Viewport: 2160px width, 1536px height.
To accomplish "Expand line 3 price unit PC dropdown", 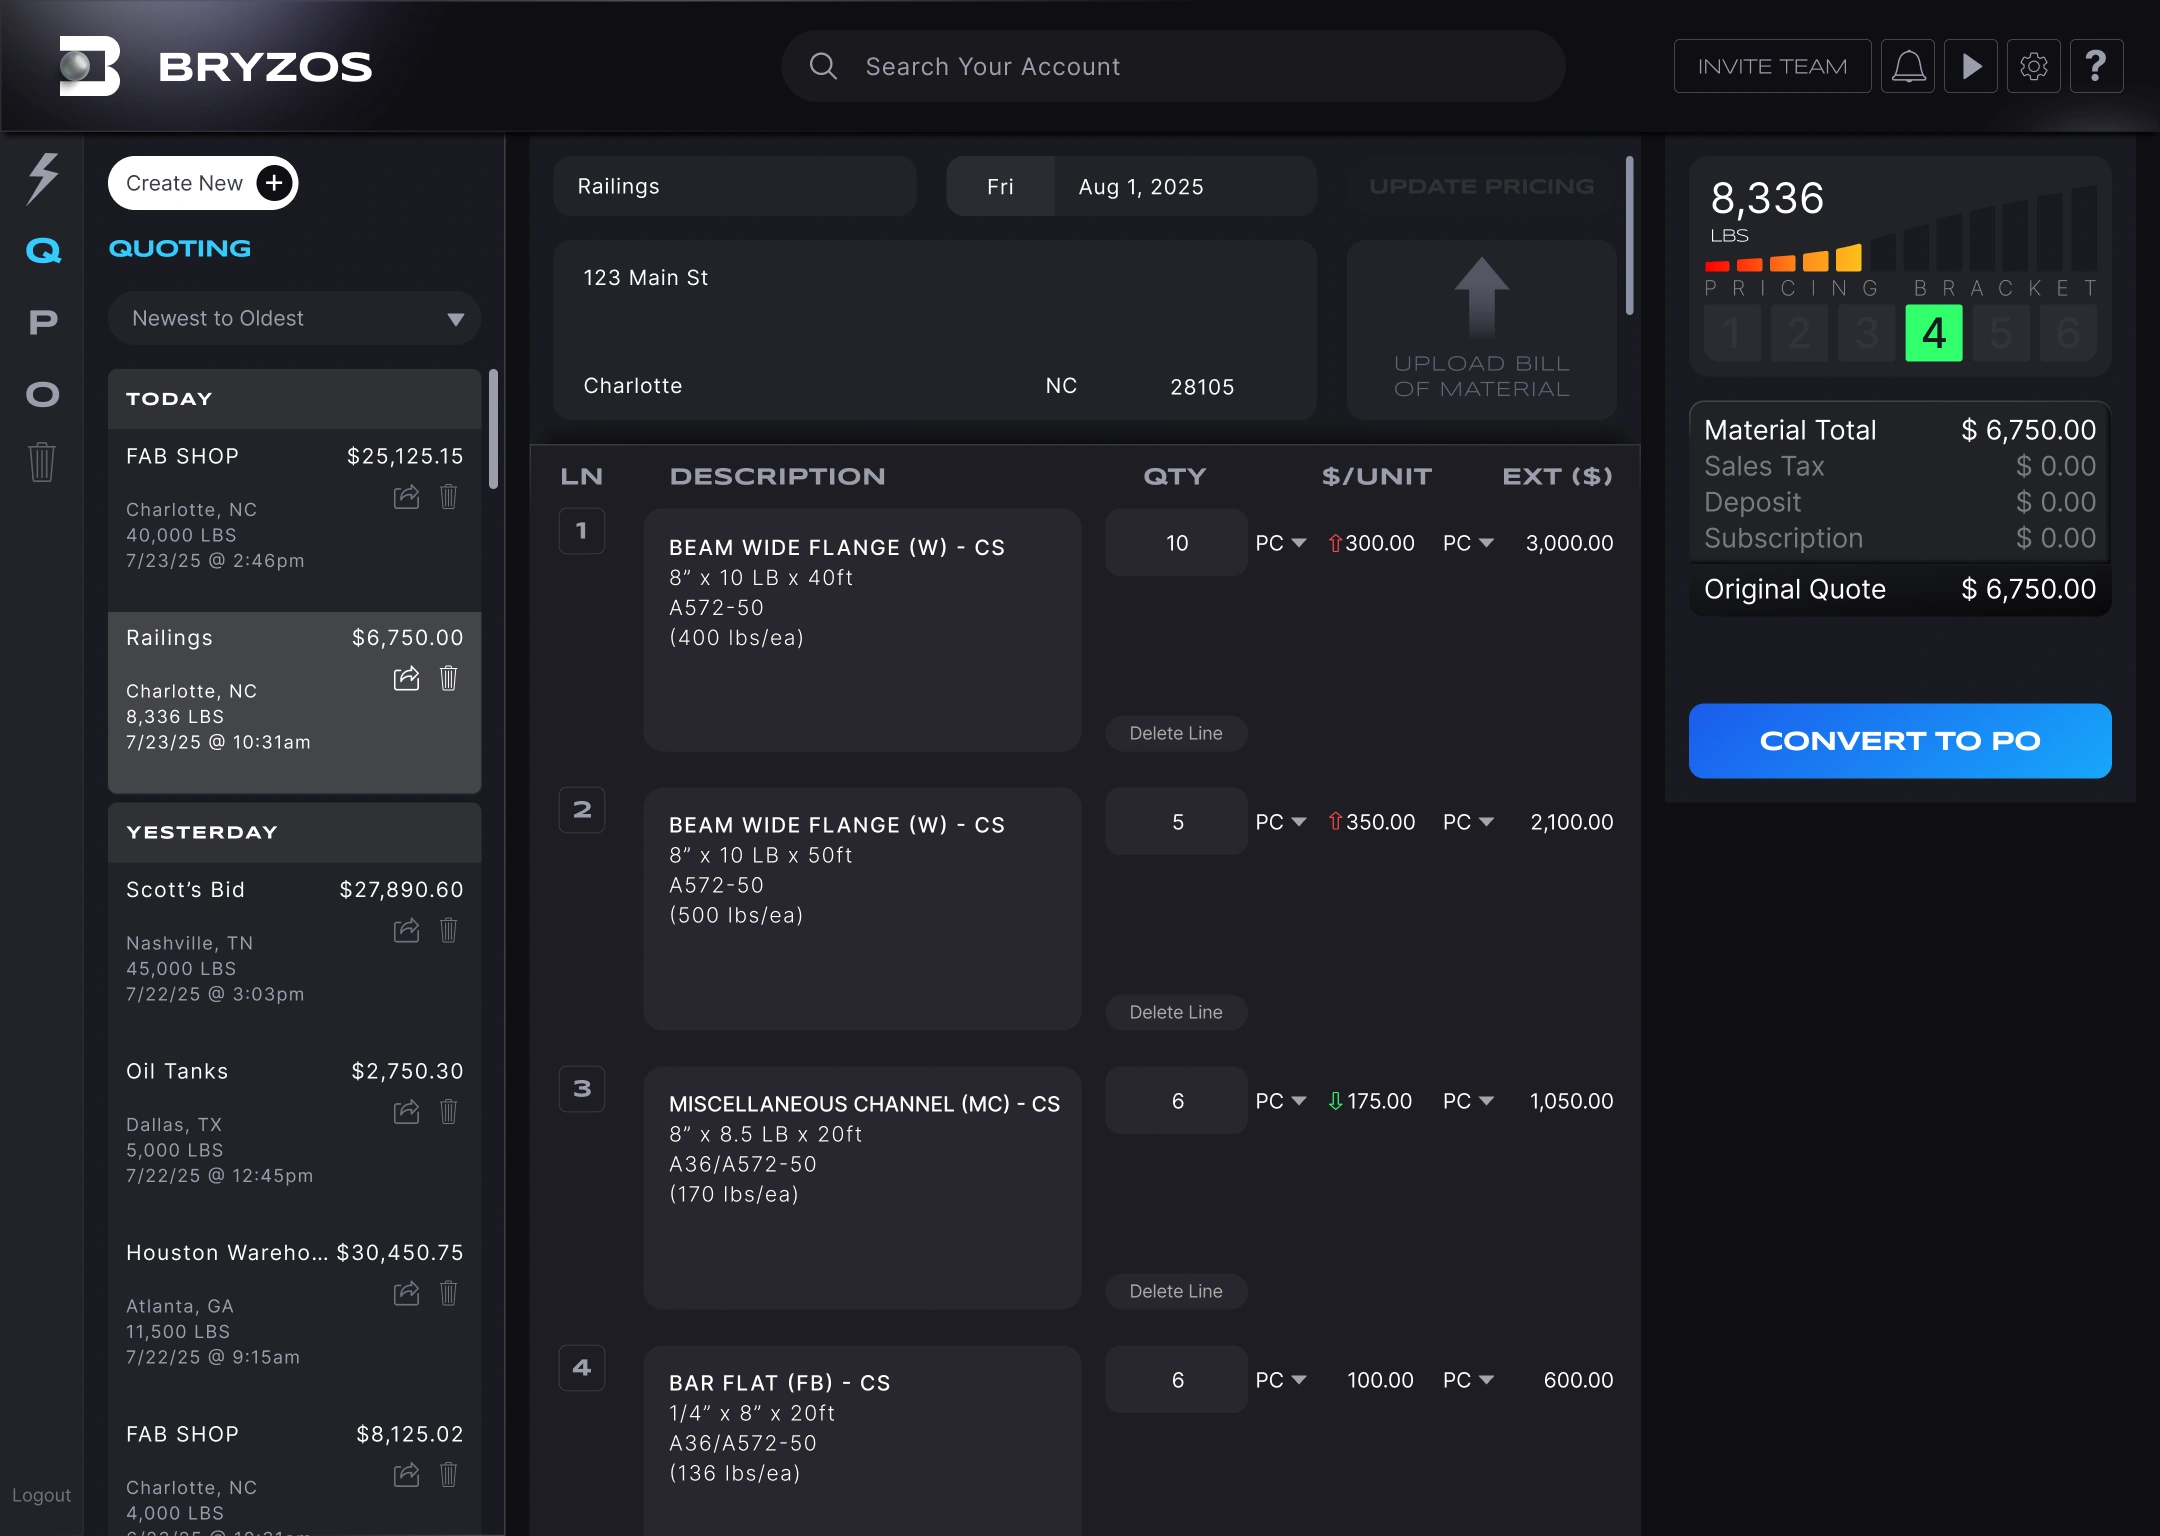I will click(x=1468, y=1101).
